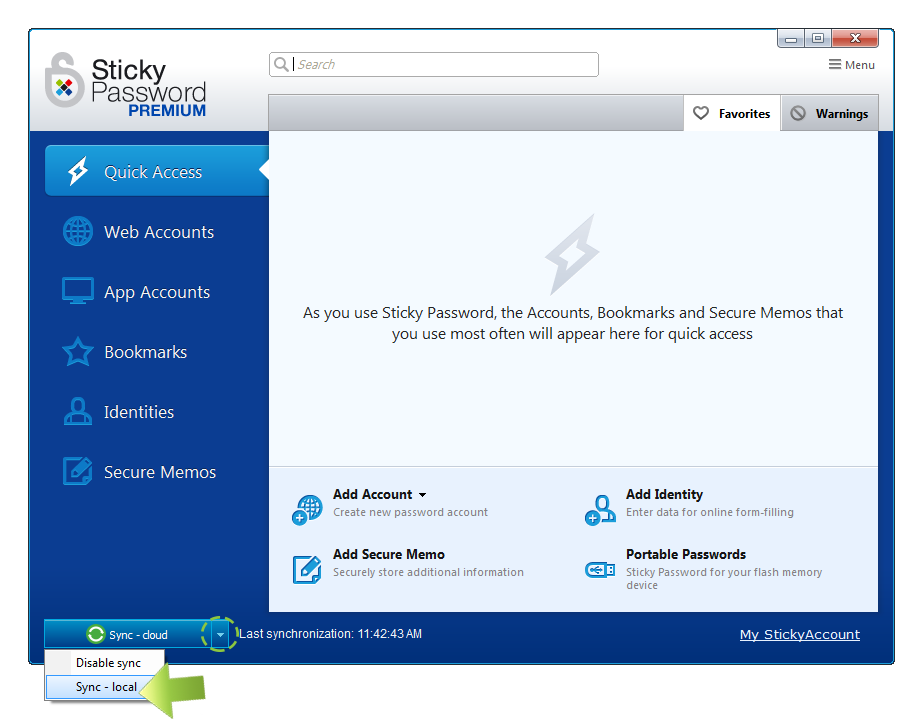Click the Favorites heart icon
Viewport: 915px width, 720px height.
pos(701,113)
